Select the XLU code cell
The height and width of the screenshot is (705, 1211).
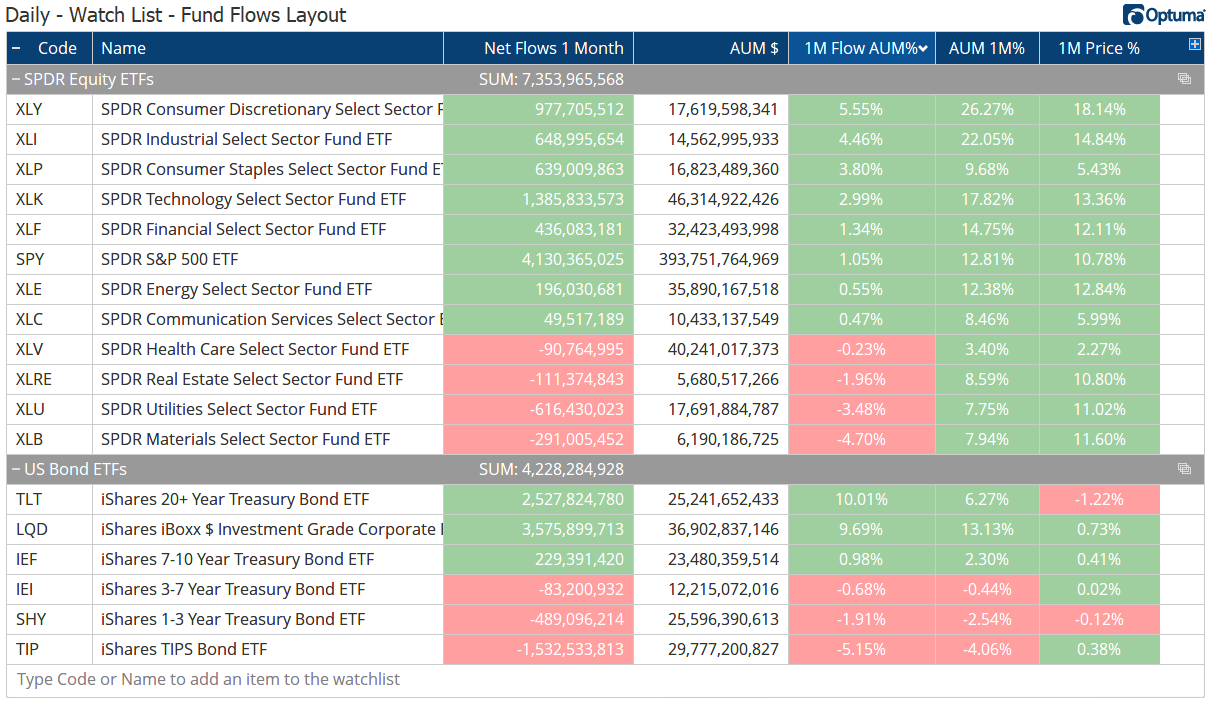click(50, 409)
